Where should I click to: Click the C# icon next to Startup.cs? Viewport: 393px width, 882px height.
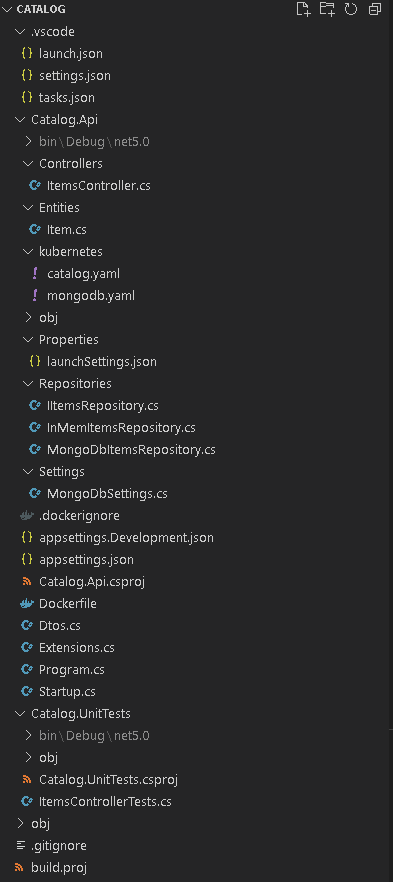tap(26, 691)
